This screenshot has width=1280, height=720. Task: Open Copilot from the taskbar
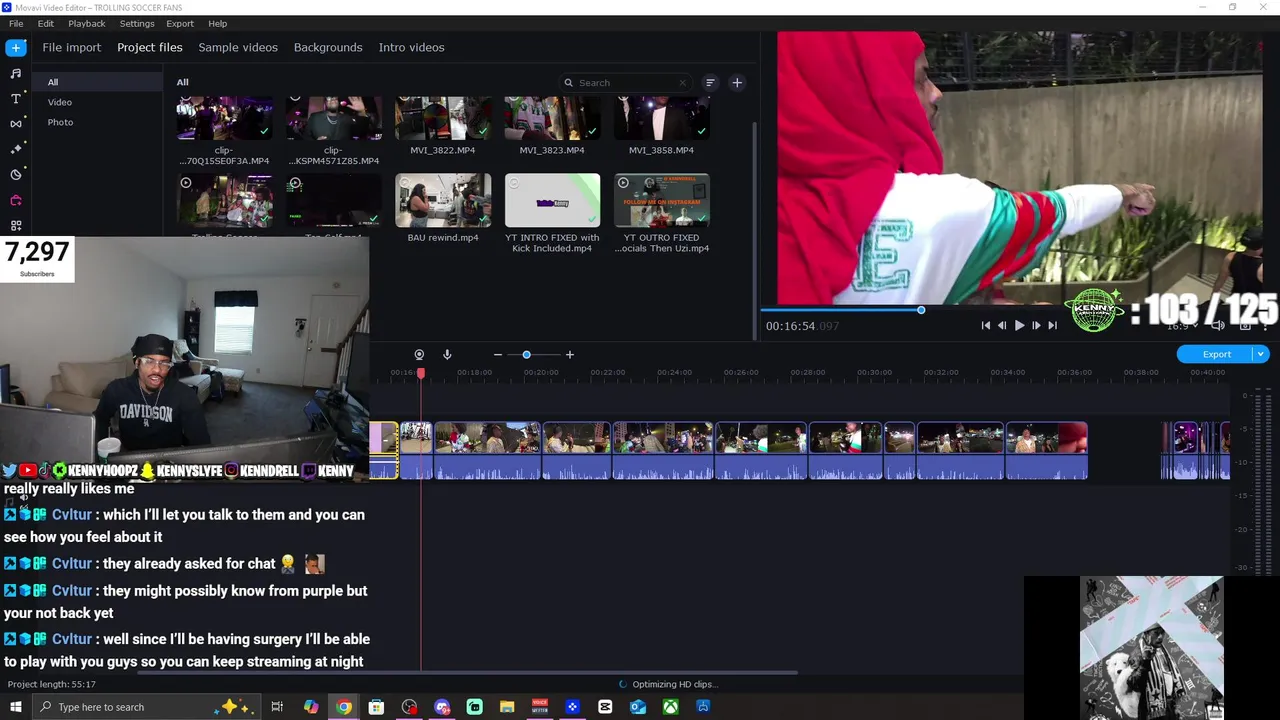tap(311, 707)
